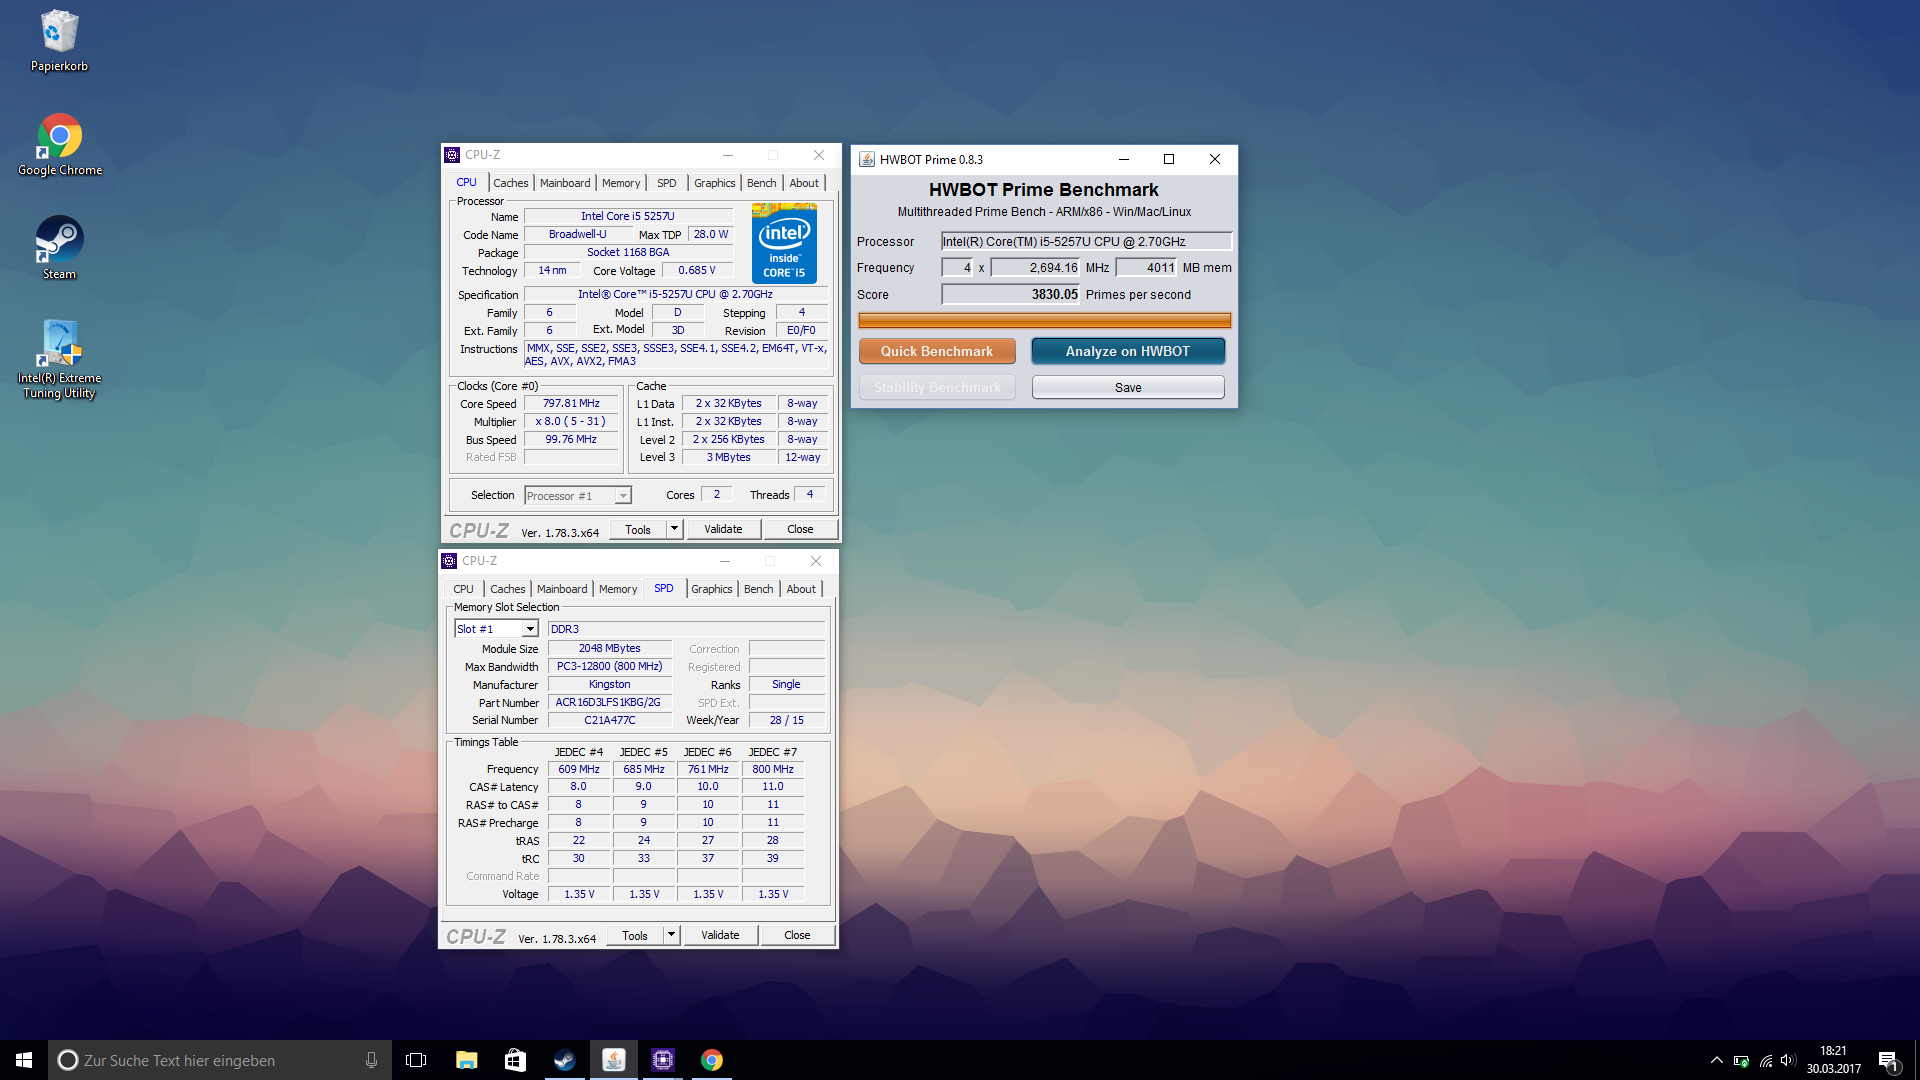Click Validate in lower CPU-Z window

720,935
